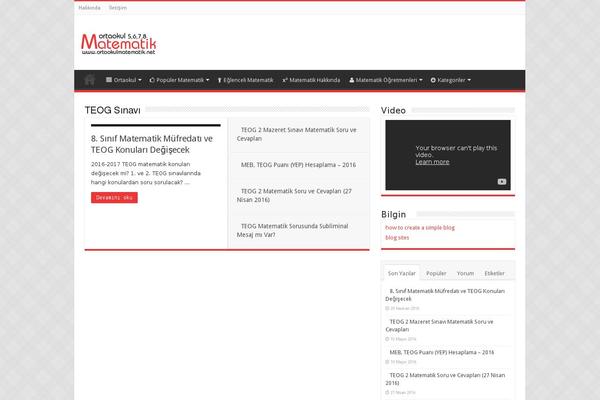This screenshot has height=400, width=600.
Task: Click the YouTube icon in video player
Action: coord(502,182)
